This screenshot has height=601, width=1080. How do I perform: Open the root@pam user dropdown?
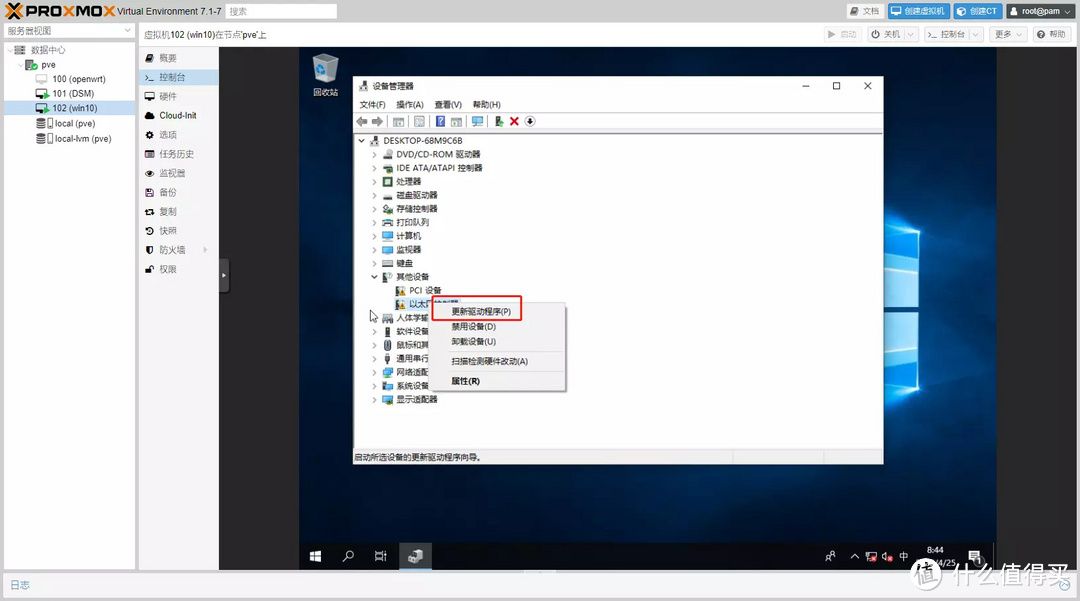(1040, 11)
